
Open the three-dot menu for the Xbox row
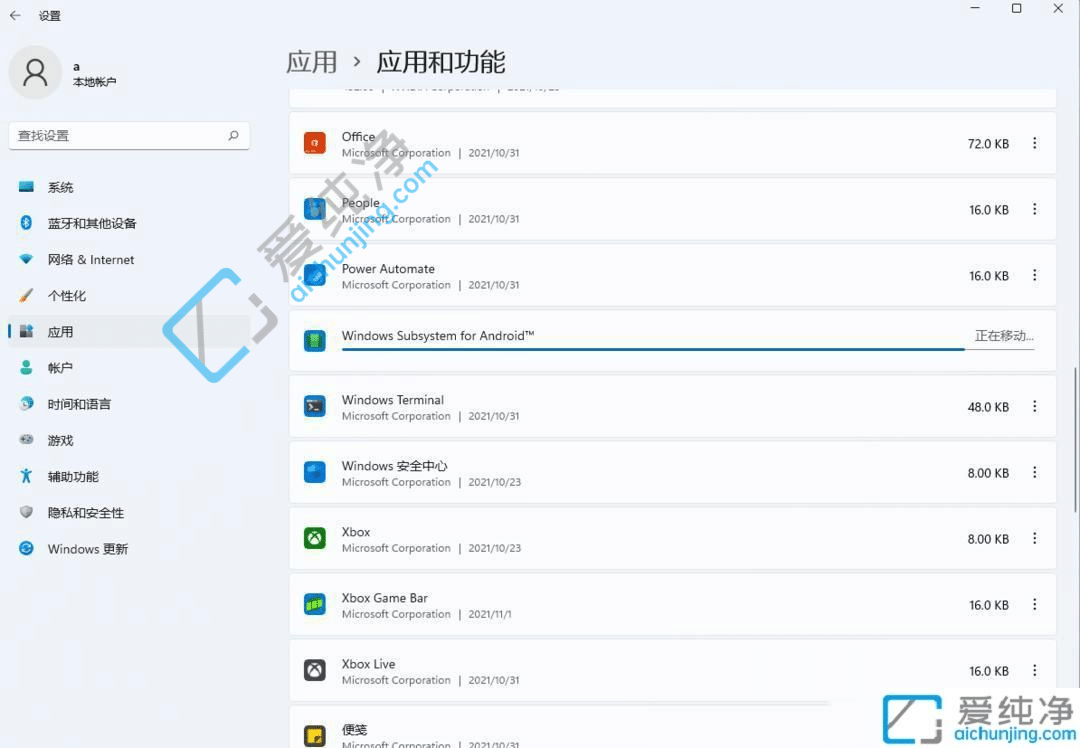coord(1035,539)
